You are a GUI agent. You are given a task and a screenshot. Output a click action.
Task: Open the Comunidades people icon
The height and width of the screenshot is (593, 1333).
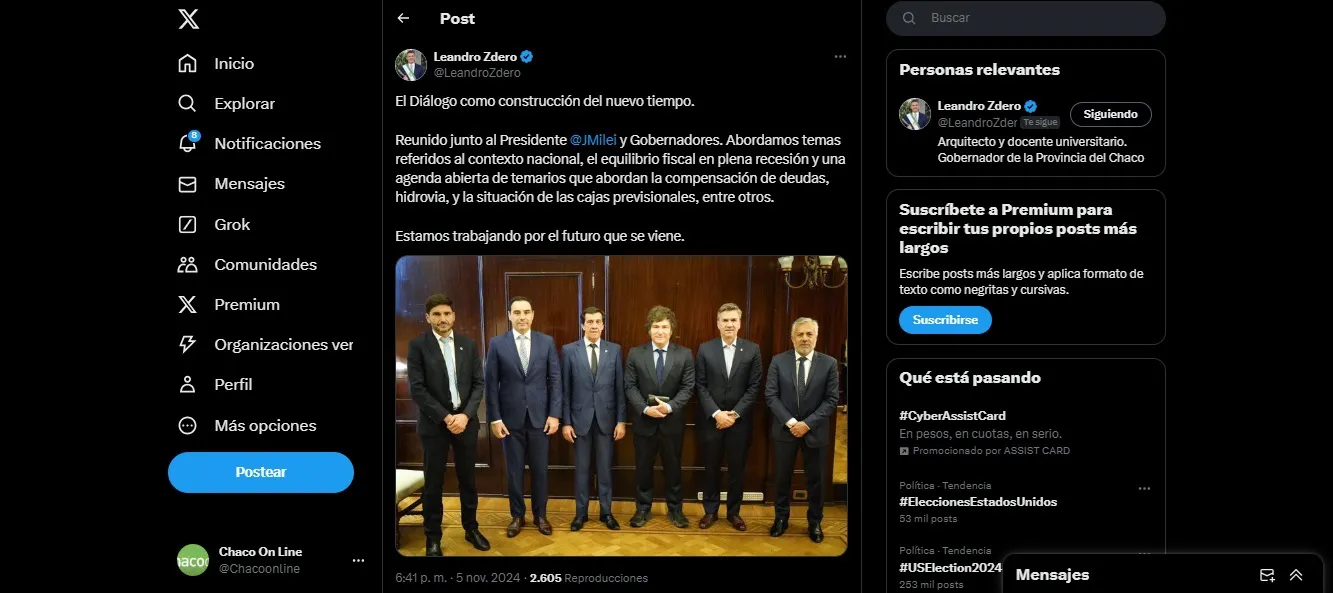(x=187, y=264)
